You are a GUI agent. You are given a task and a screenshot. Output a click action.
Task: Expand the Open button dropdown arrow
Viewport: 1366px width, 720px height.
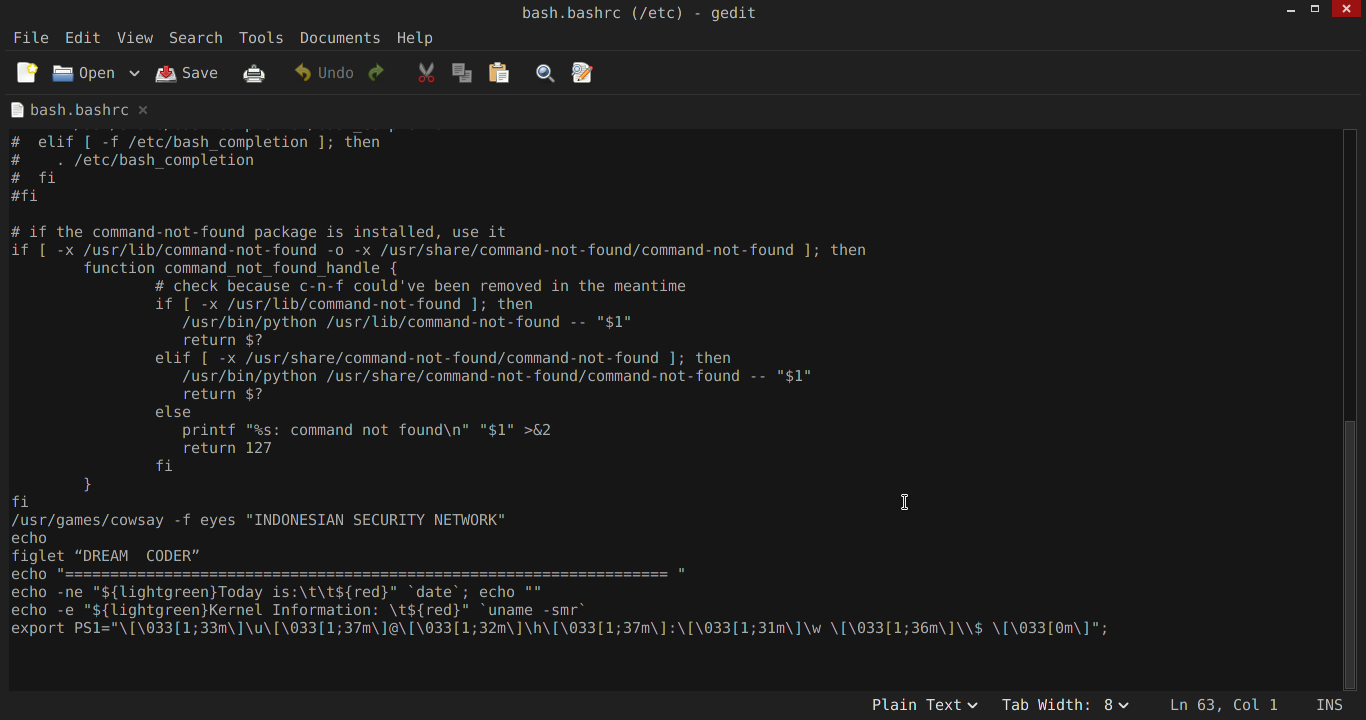pyautogui.click(x=133, y=72)
